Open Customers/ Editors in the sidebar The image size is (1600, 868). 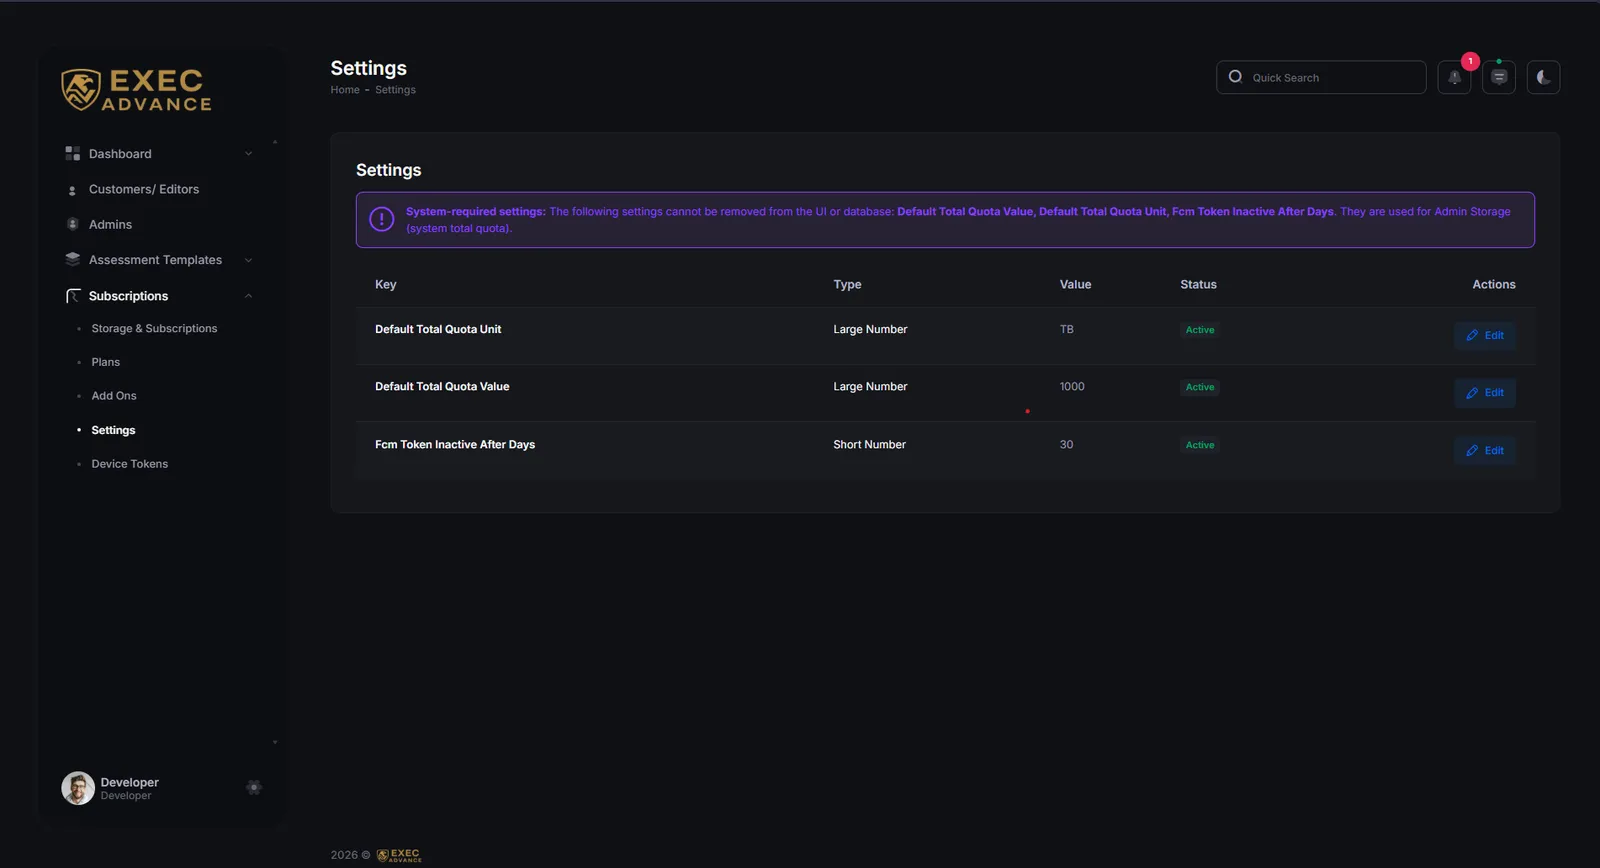(x=144, y=189)
